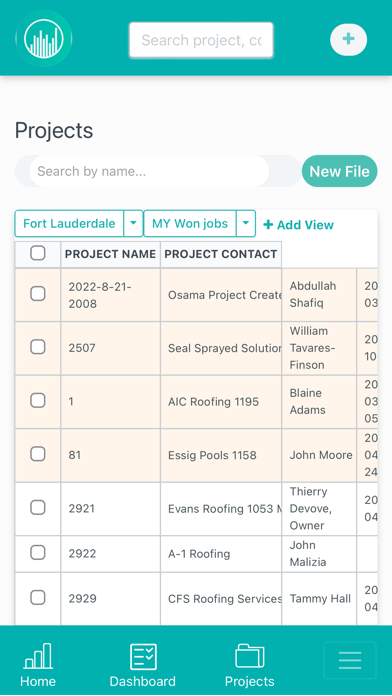392x696 pixels.
Task: Open CFS Roofing Services project
Action: (221, 599)
